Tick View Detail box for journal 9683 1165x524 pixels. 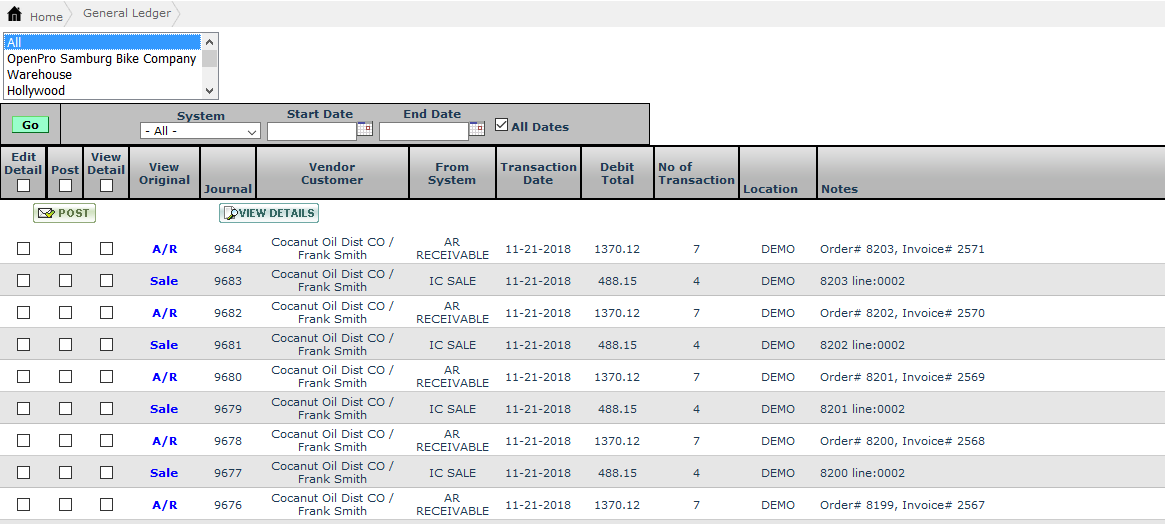tap(106, 281)
